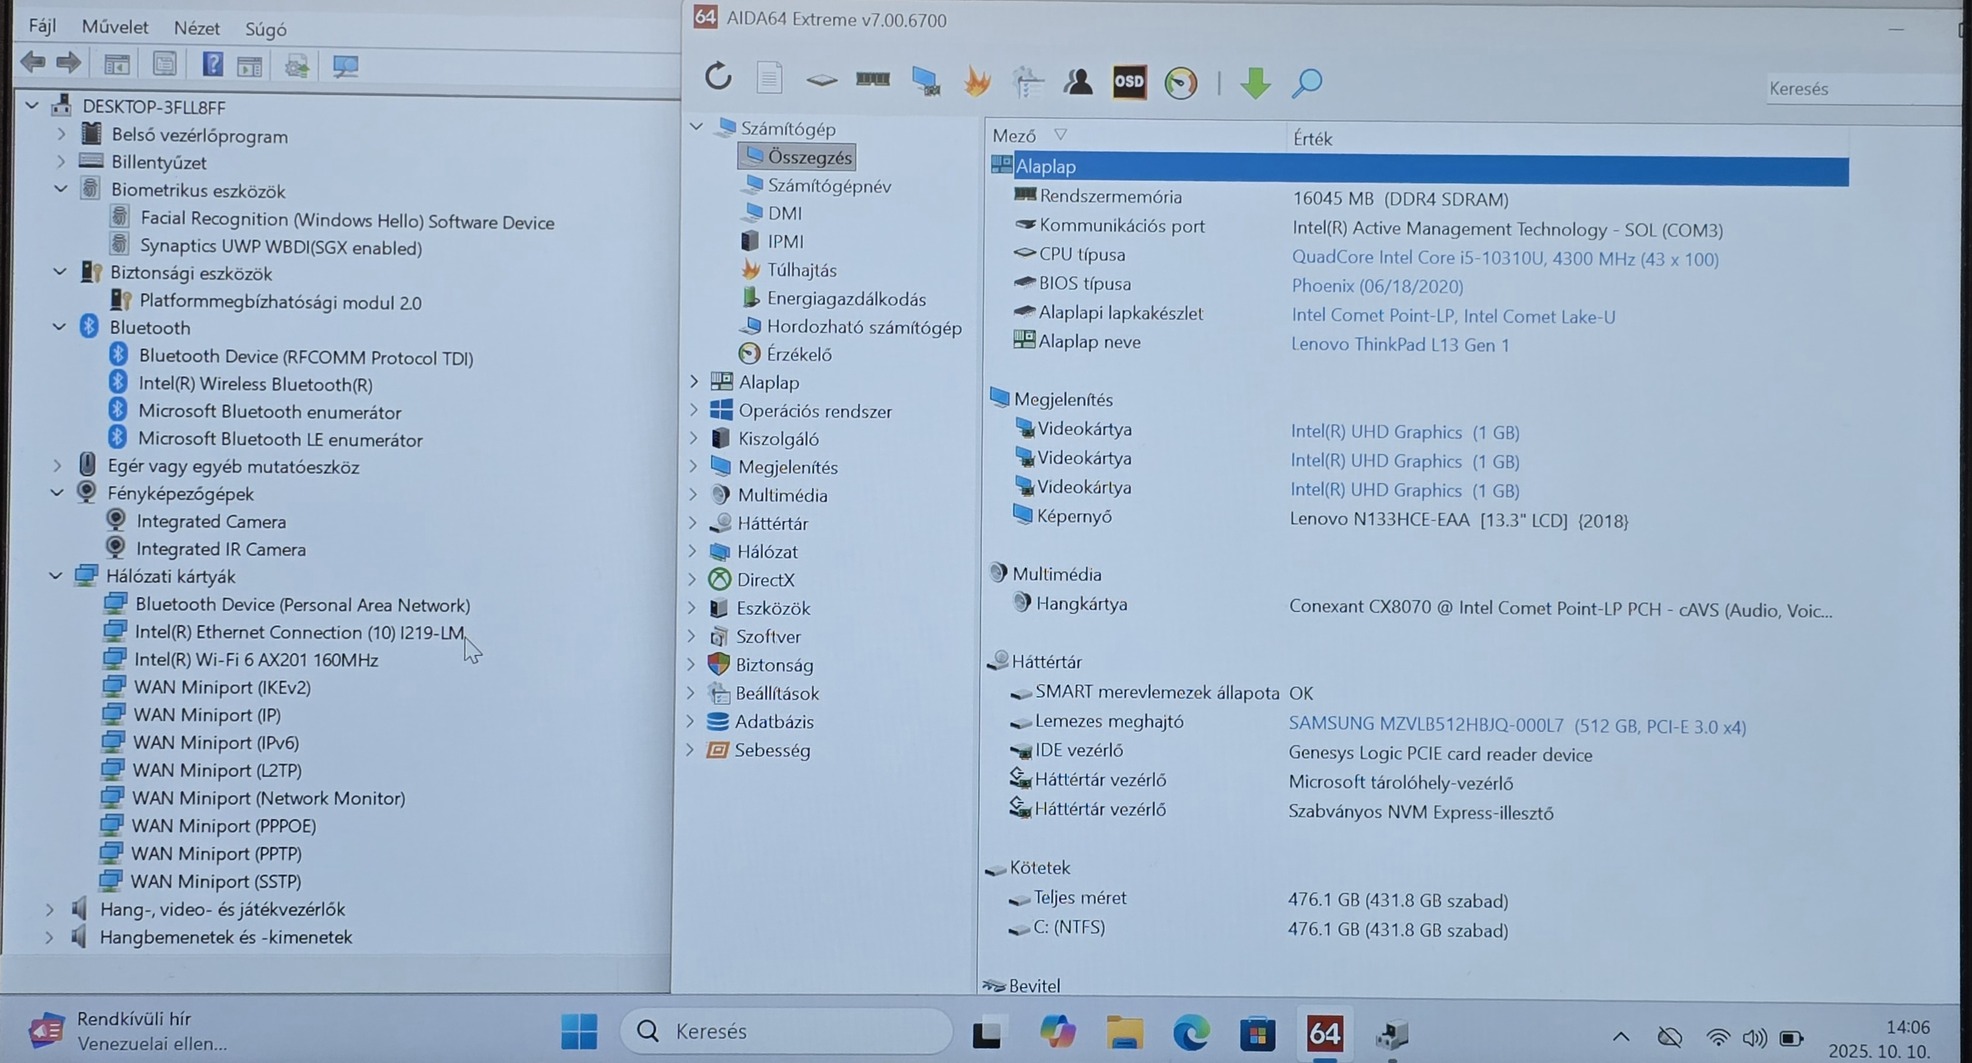Expand the Háttértár node in AIDA64 tree

[693, 522]
